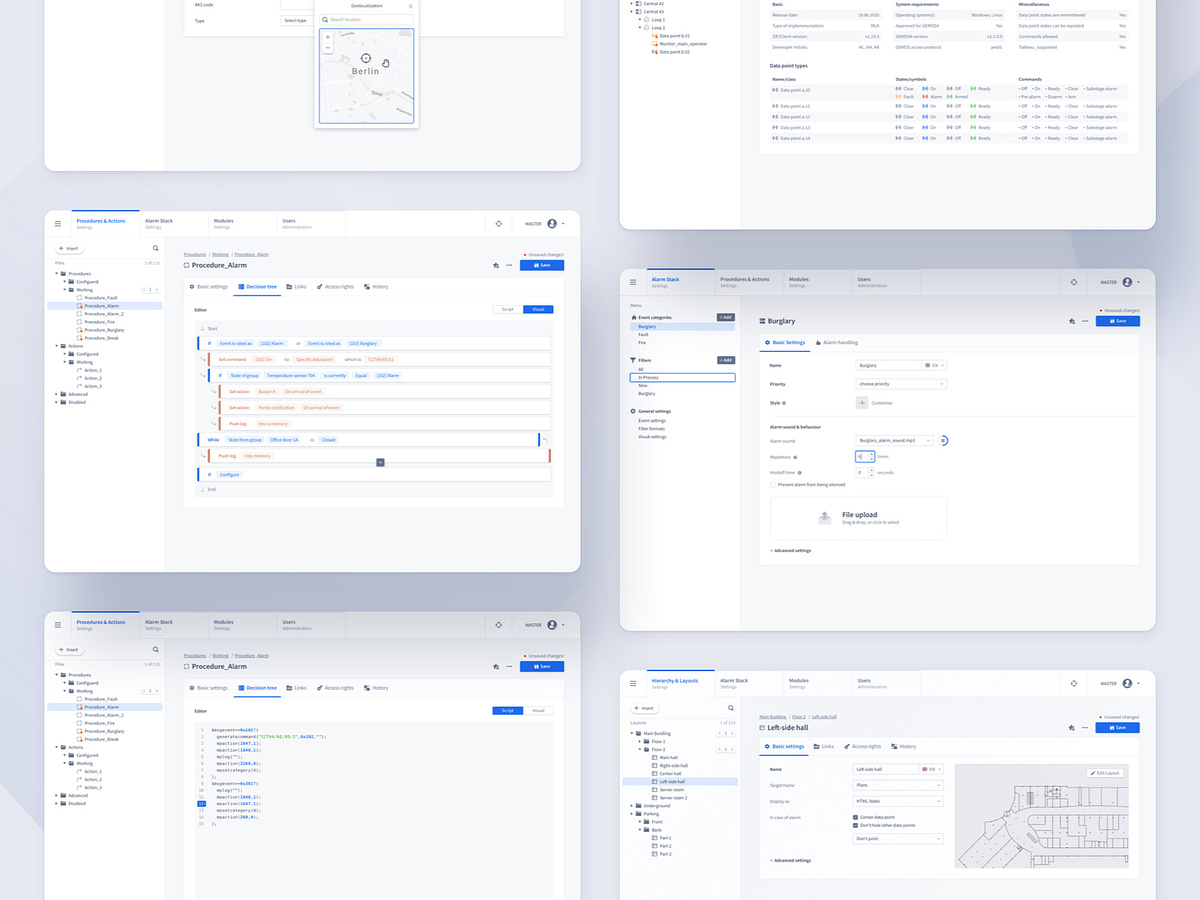Star Procedure_Alarm as a favorite
Image resolution: width=1200 pixels, height=900 pixels.
[x=495, y=264]
